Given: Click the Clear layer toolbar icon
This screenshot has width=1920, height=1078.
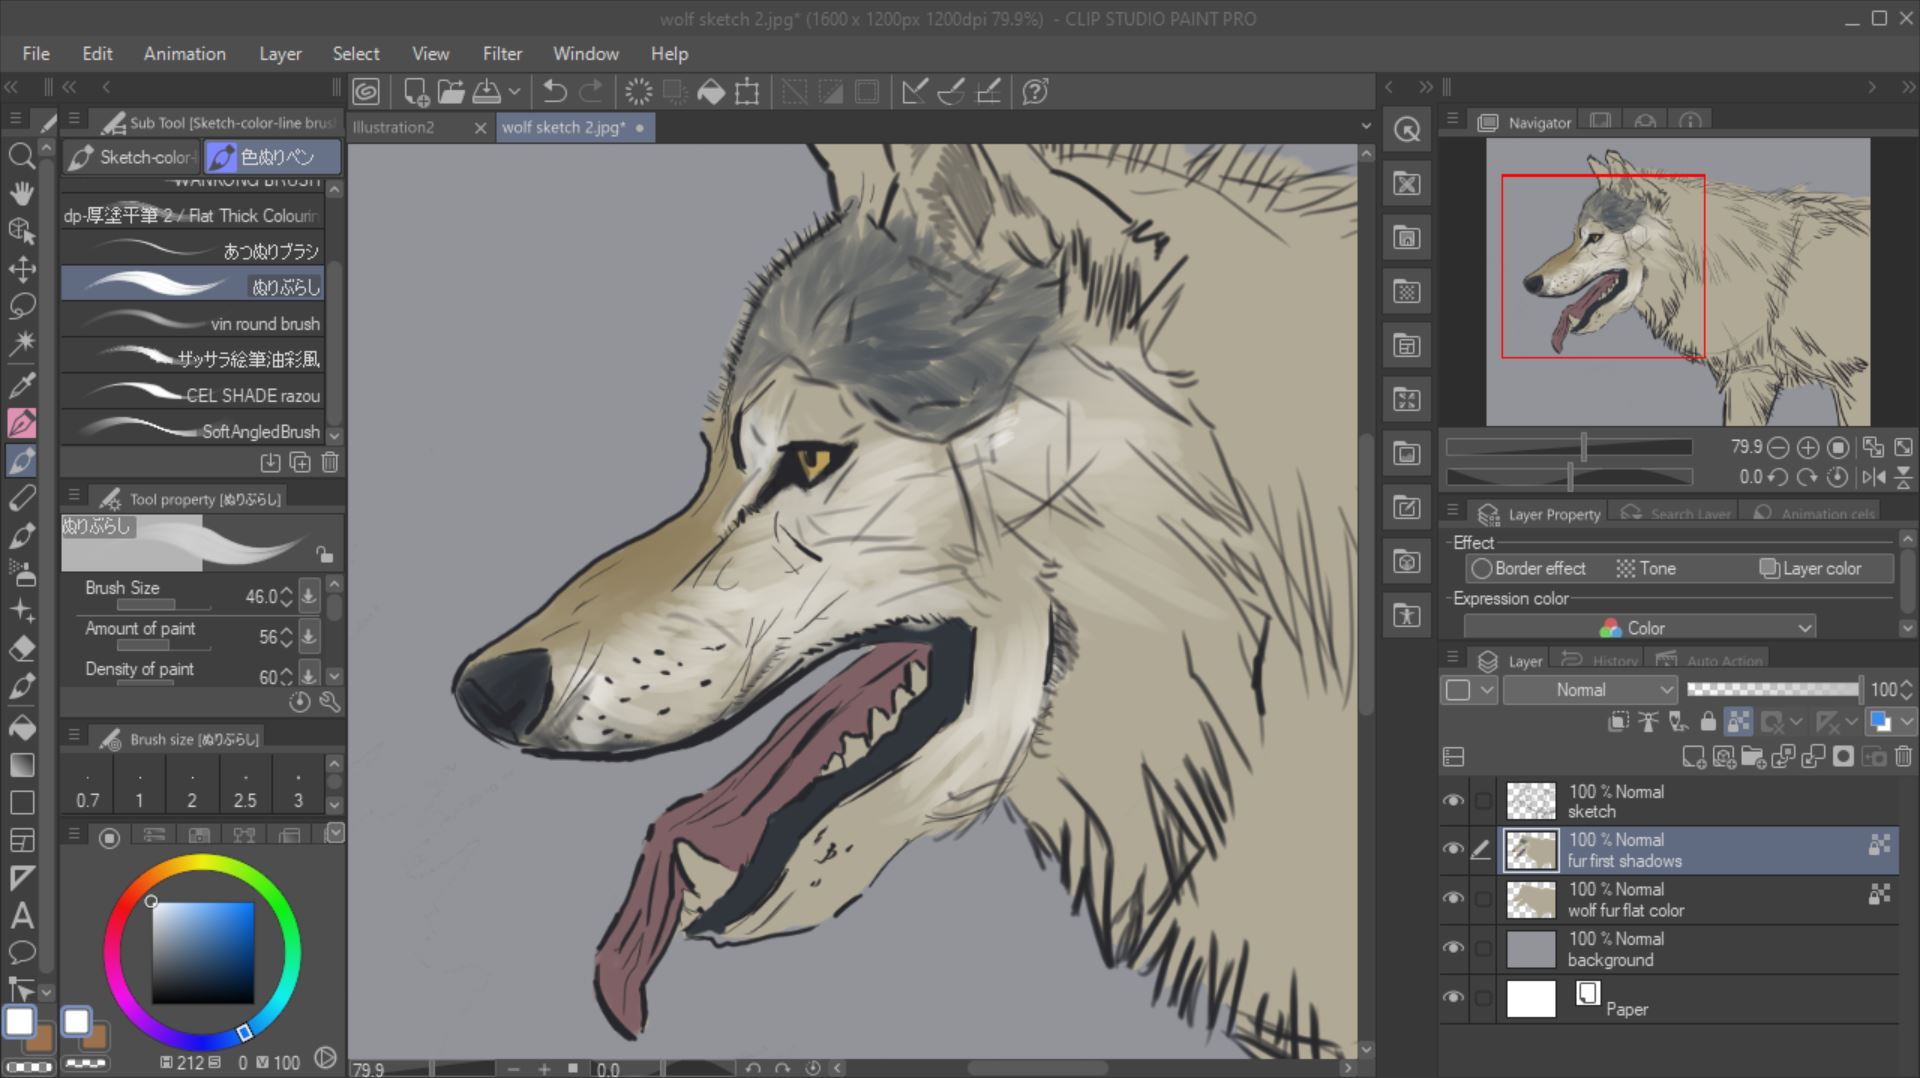Looking at the screenshot, I should 638,92.
